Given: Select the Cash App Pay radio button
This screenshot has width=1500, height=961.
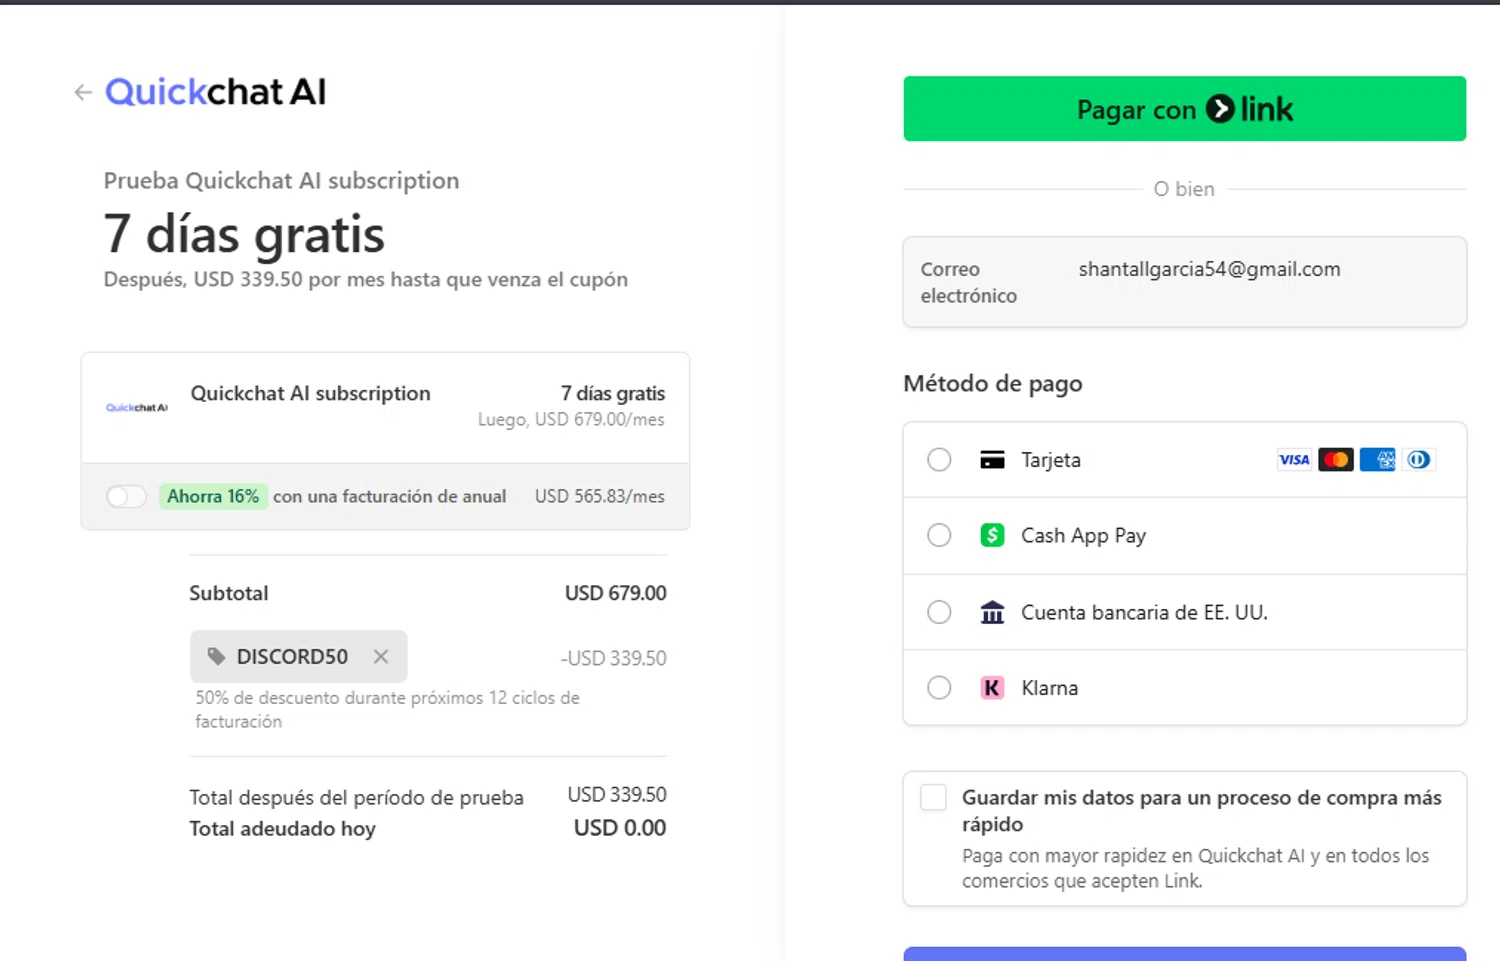Looking at the screenshot, I should [x=939, y=535].
